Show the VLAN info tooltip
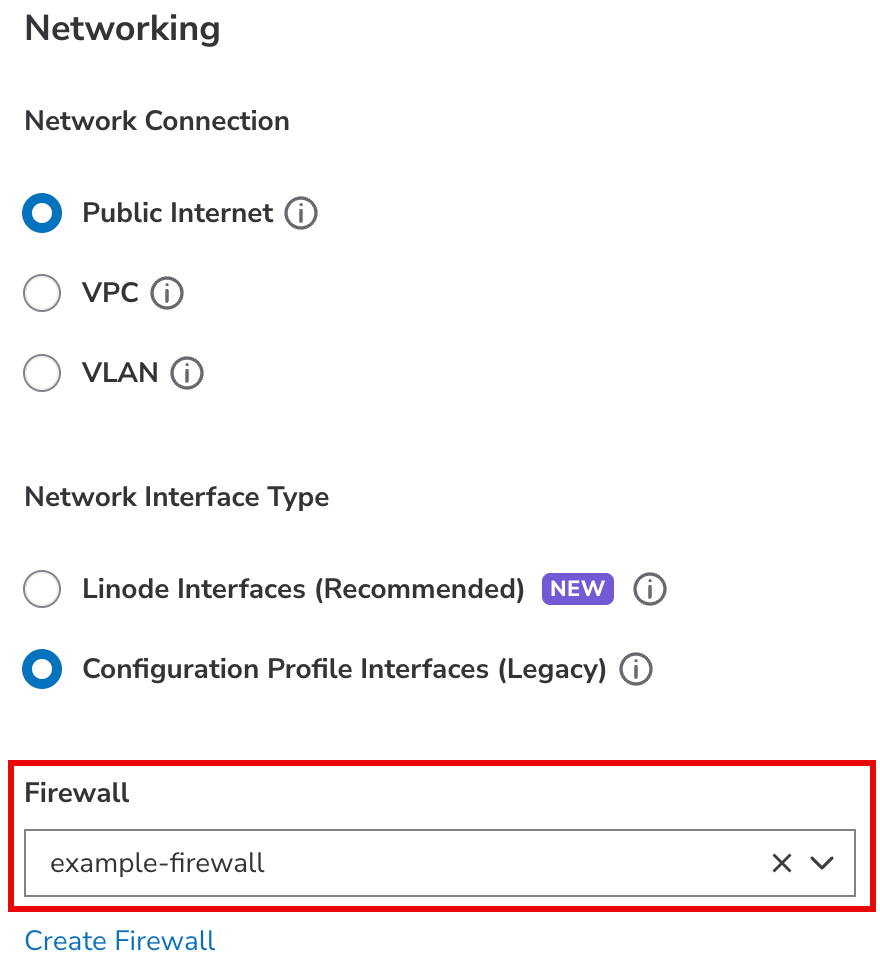This screenshot has width=880, height=970. pyautogui.click(x=187, y=373)
